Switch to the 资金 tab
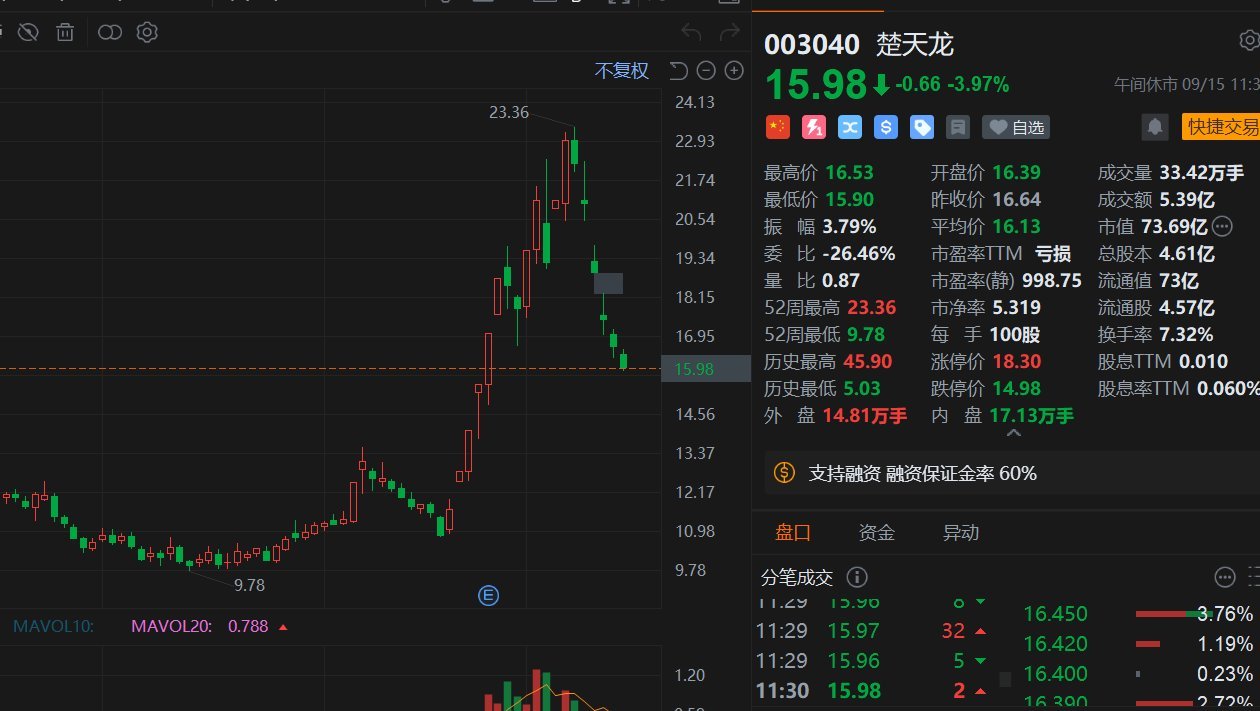Viewport: 1260px width, 711px height. pyautogui.click(x=877, y=533)
